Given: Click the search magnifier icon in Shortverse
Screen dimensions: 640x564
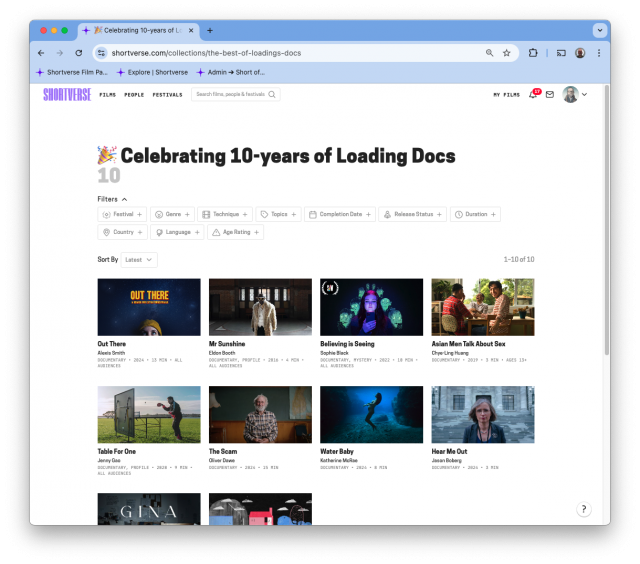Looking at the screenshot, I should click(272, 95).
